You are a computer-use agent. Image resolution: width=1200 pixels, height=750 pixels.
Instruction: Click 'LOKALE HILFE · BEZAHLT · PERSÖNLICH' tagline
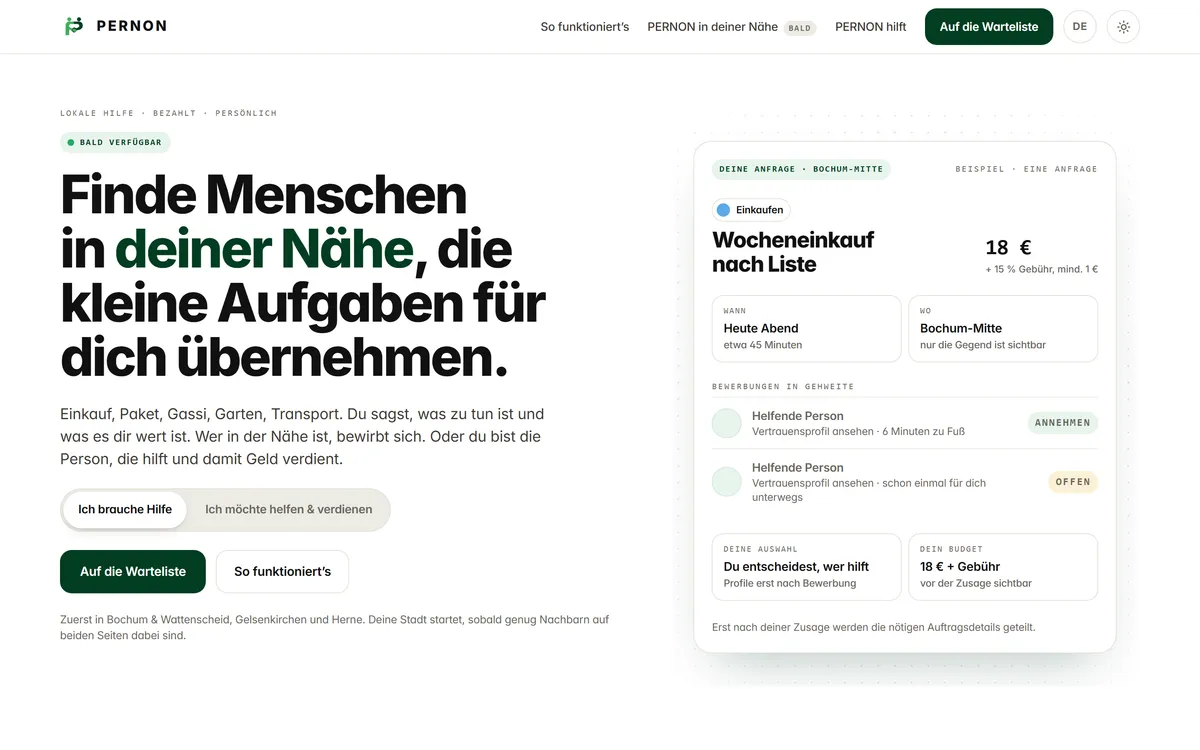(168, 113)
